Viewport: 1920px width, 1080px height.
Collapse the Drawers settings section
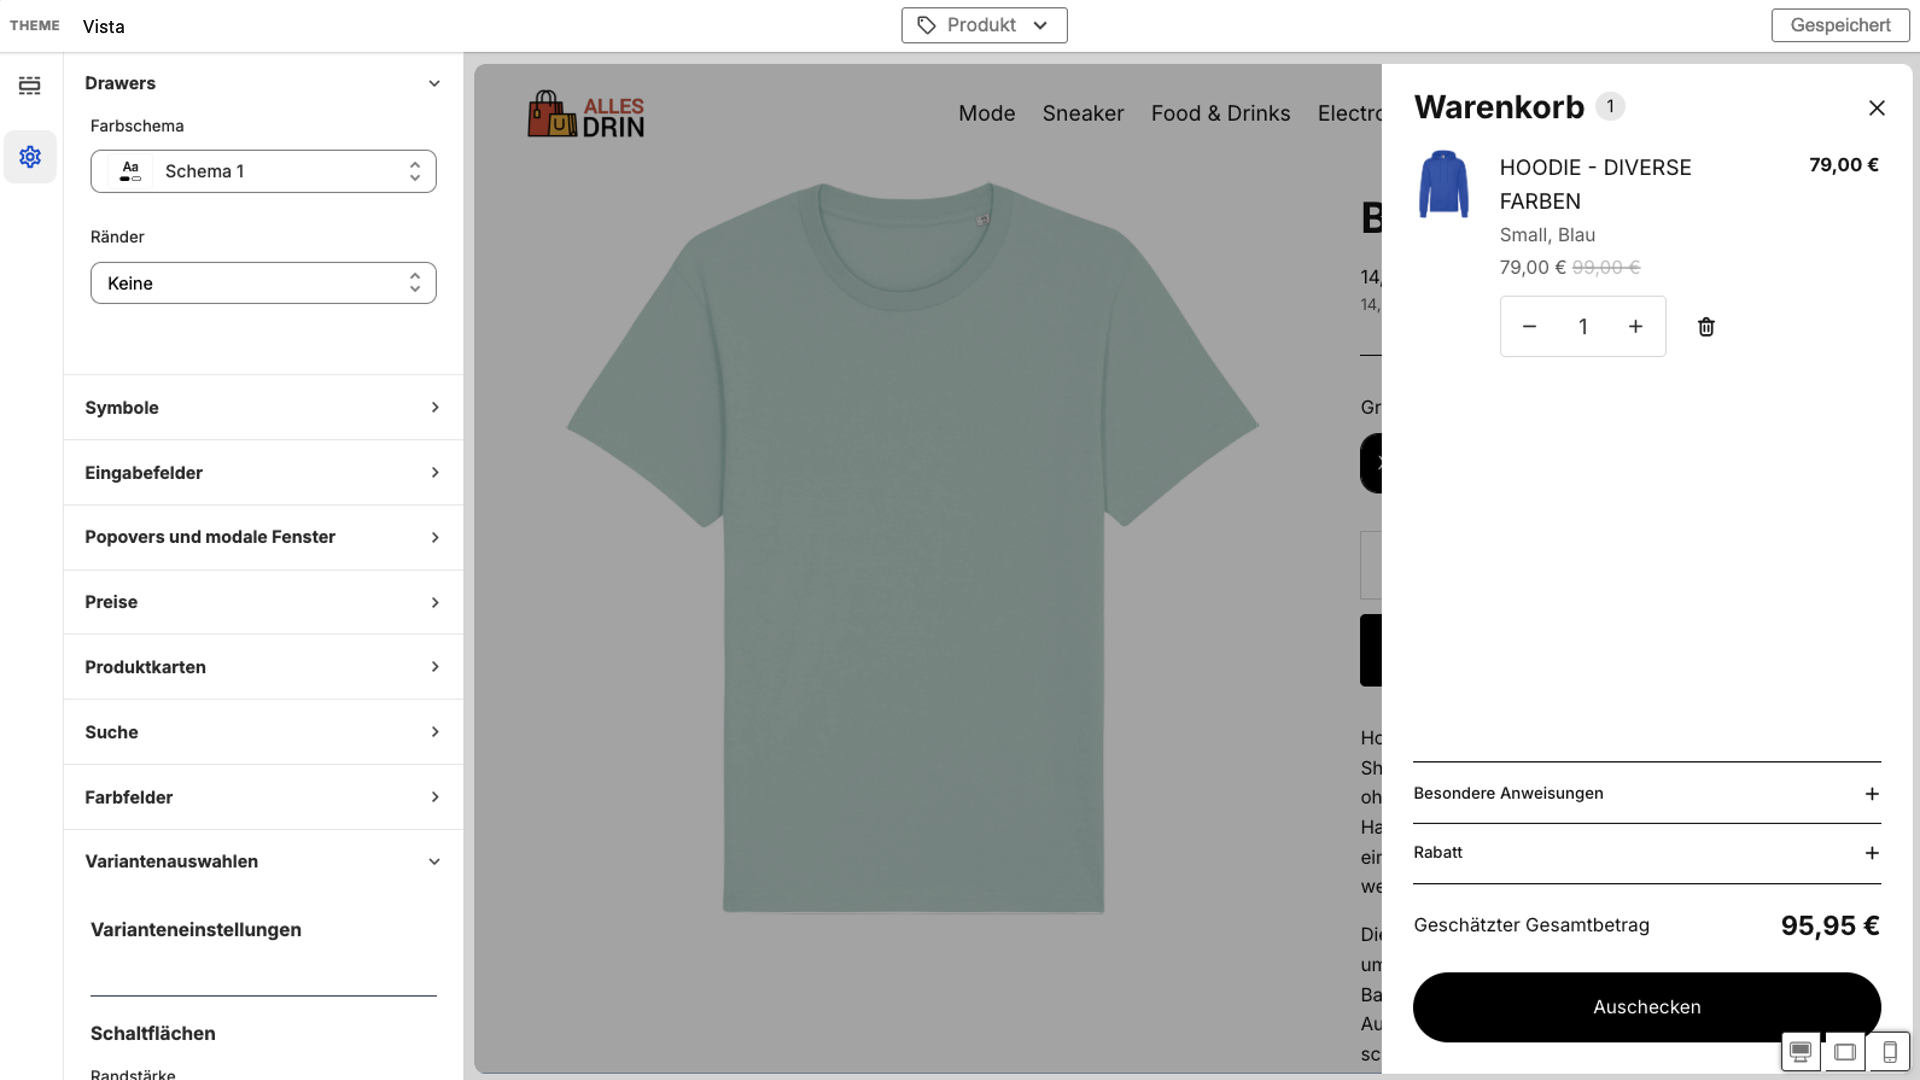pos(434,84)
